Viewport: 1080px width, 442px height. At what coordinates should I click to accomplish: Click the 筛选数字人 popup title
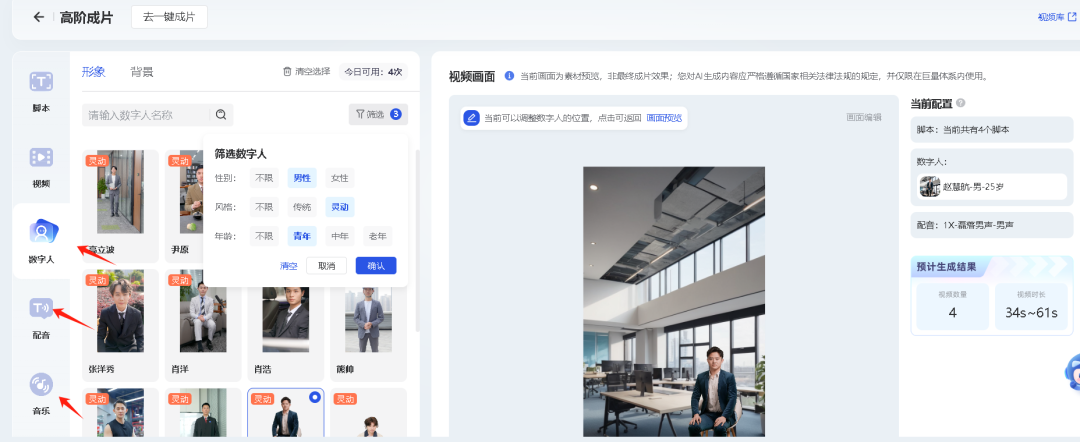click(240, 154)
